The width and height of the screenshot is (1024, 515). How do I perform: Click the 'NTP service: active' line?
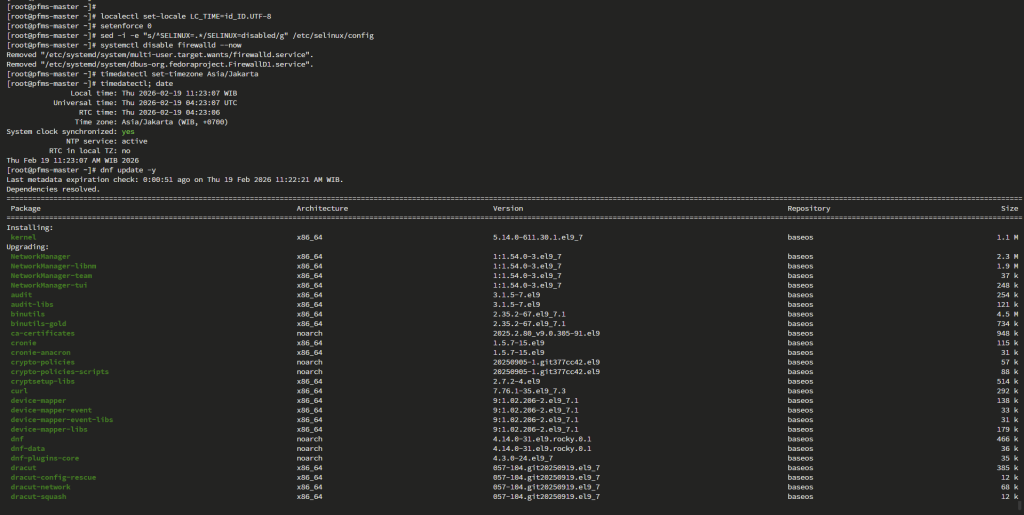coord(106,141)
